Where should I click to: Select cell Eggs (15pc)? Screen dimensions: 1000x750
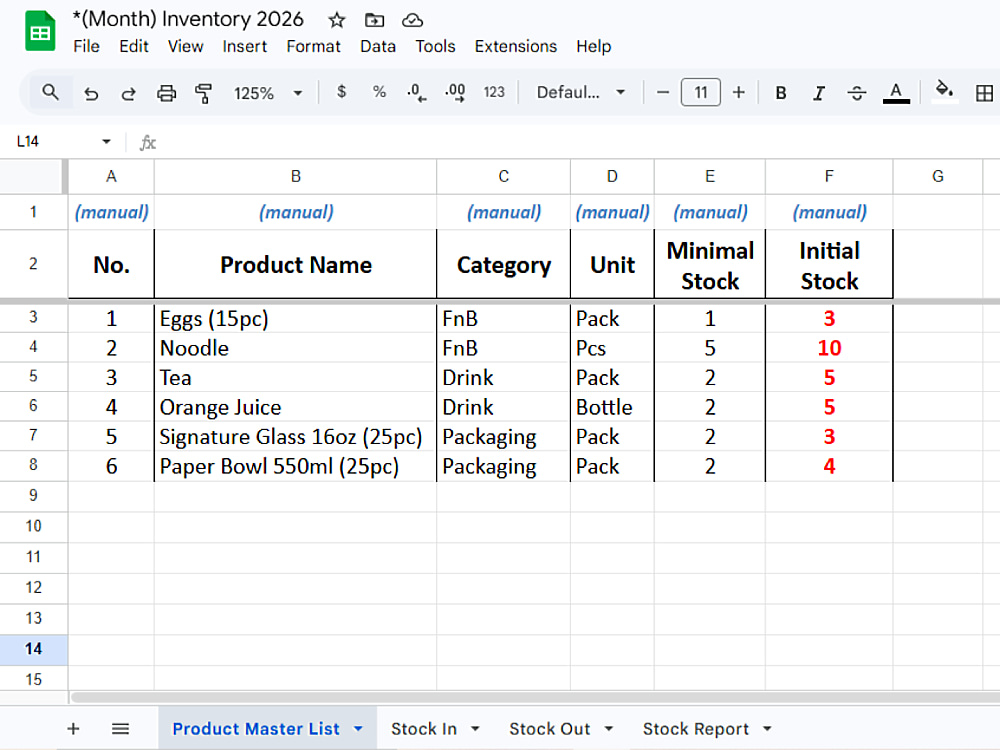pyautogui.click(x=295, y=318)
